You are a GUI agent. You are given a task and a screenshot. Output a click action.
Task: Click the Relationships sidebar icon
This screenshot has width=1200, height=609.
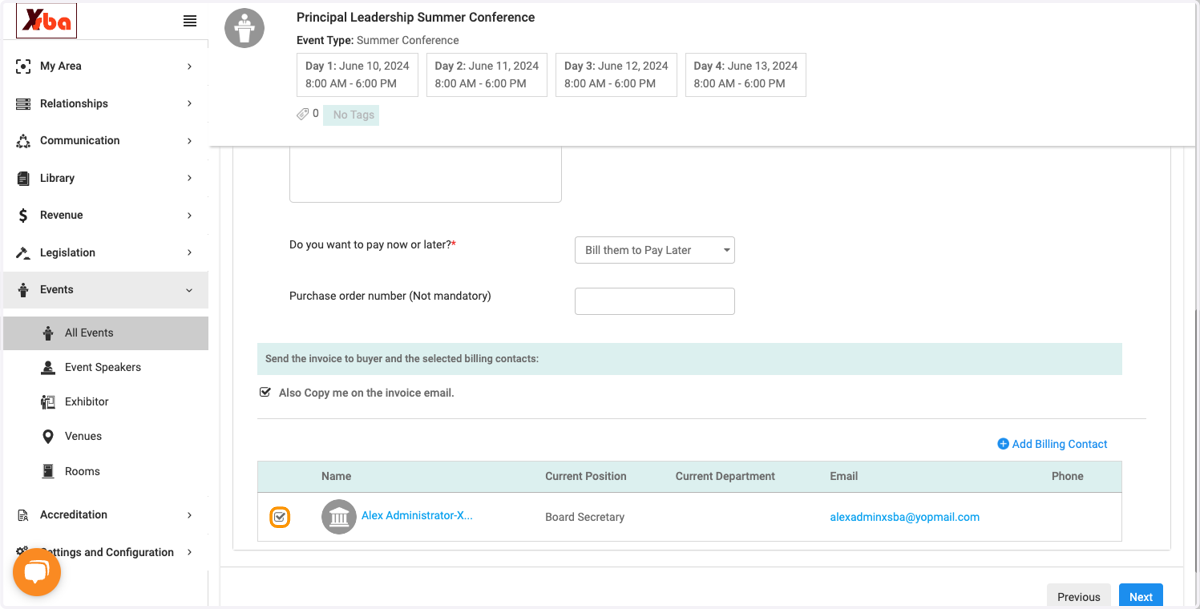[23, 104]
